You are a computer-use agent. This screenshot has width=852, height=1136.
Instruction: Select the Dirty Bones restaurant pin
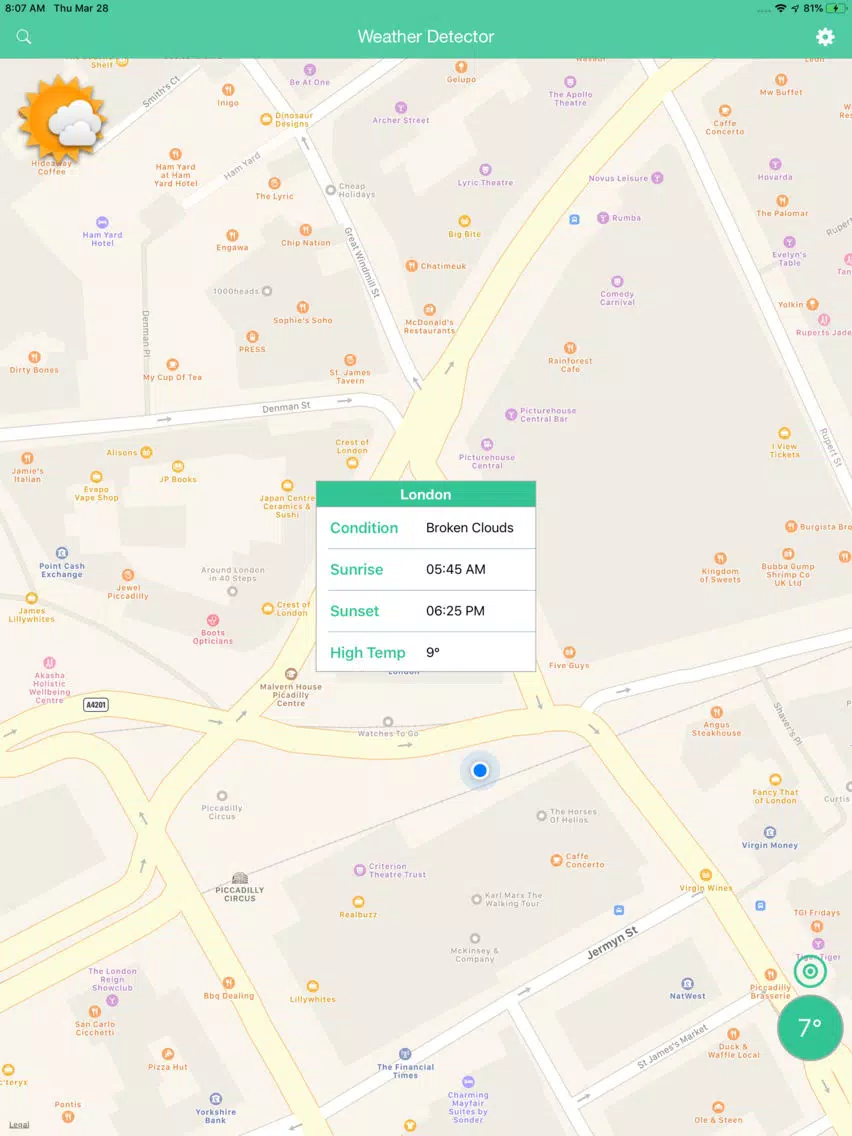pyautogui.click(x=34, y=356)
